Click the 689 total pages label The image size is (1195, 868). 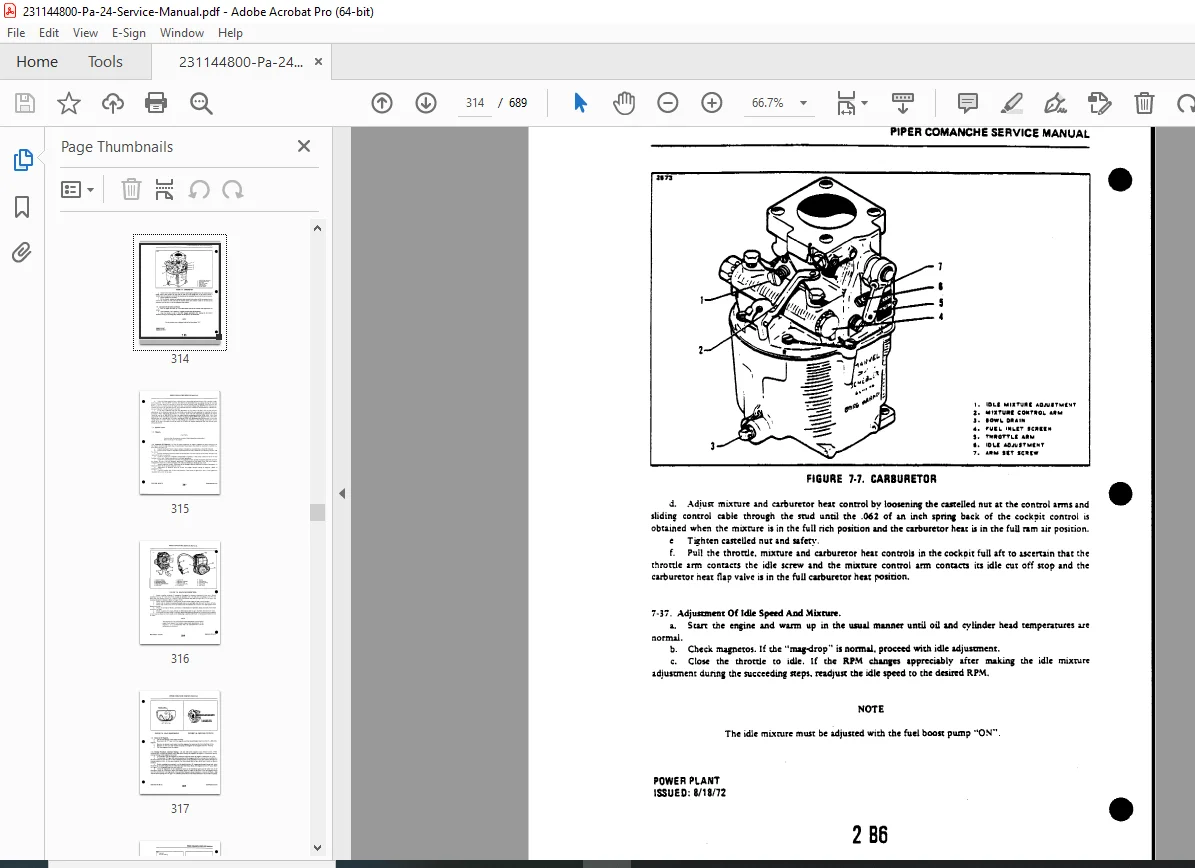tap(517, 103)
